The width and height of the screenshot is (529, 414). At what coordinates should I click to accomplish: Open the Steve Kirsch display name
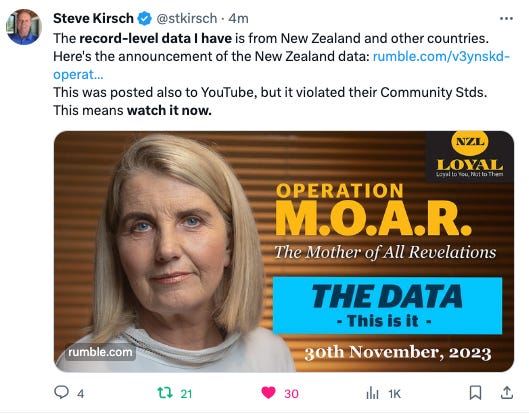click(93, 18)
